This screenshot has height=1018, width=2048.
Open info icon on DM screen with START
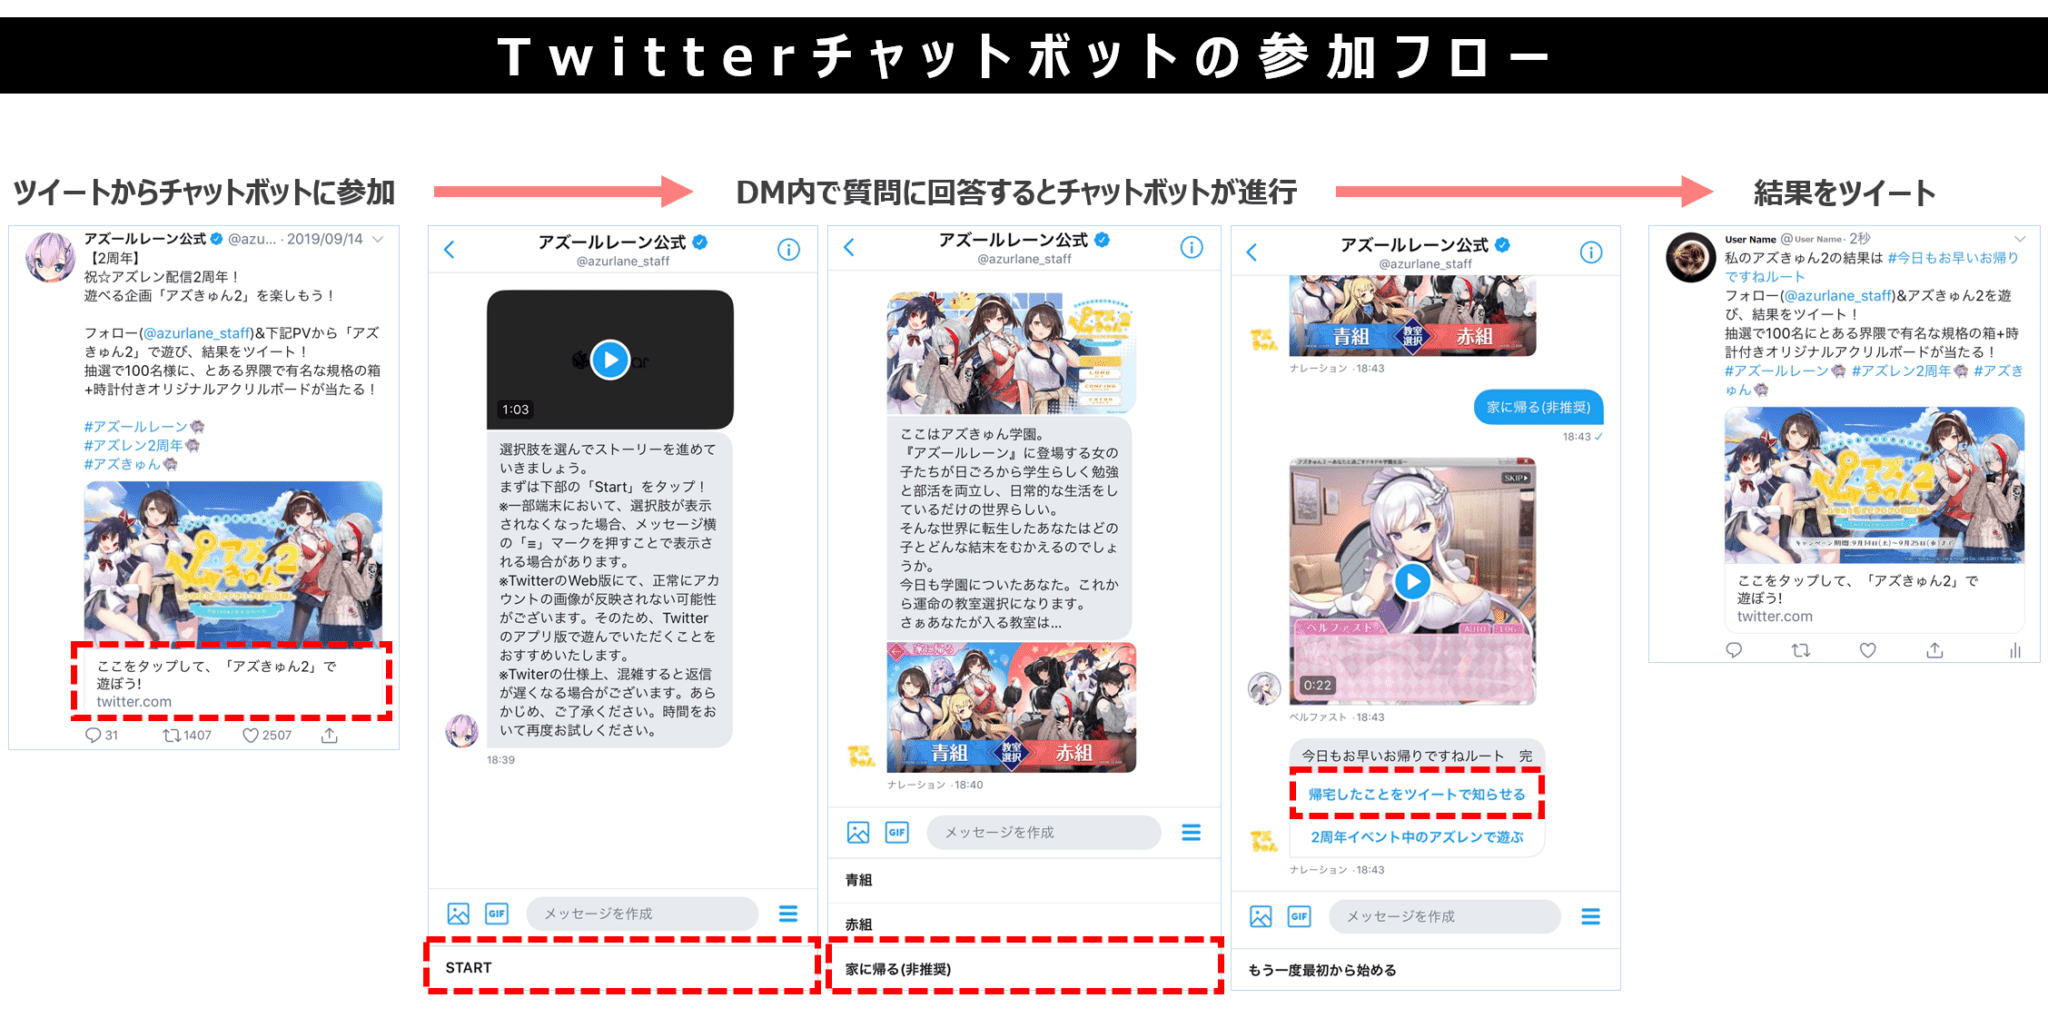789,250
